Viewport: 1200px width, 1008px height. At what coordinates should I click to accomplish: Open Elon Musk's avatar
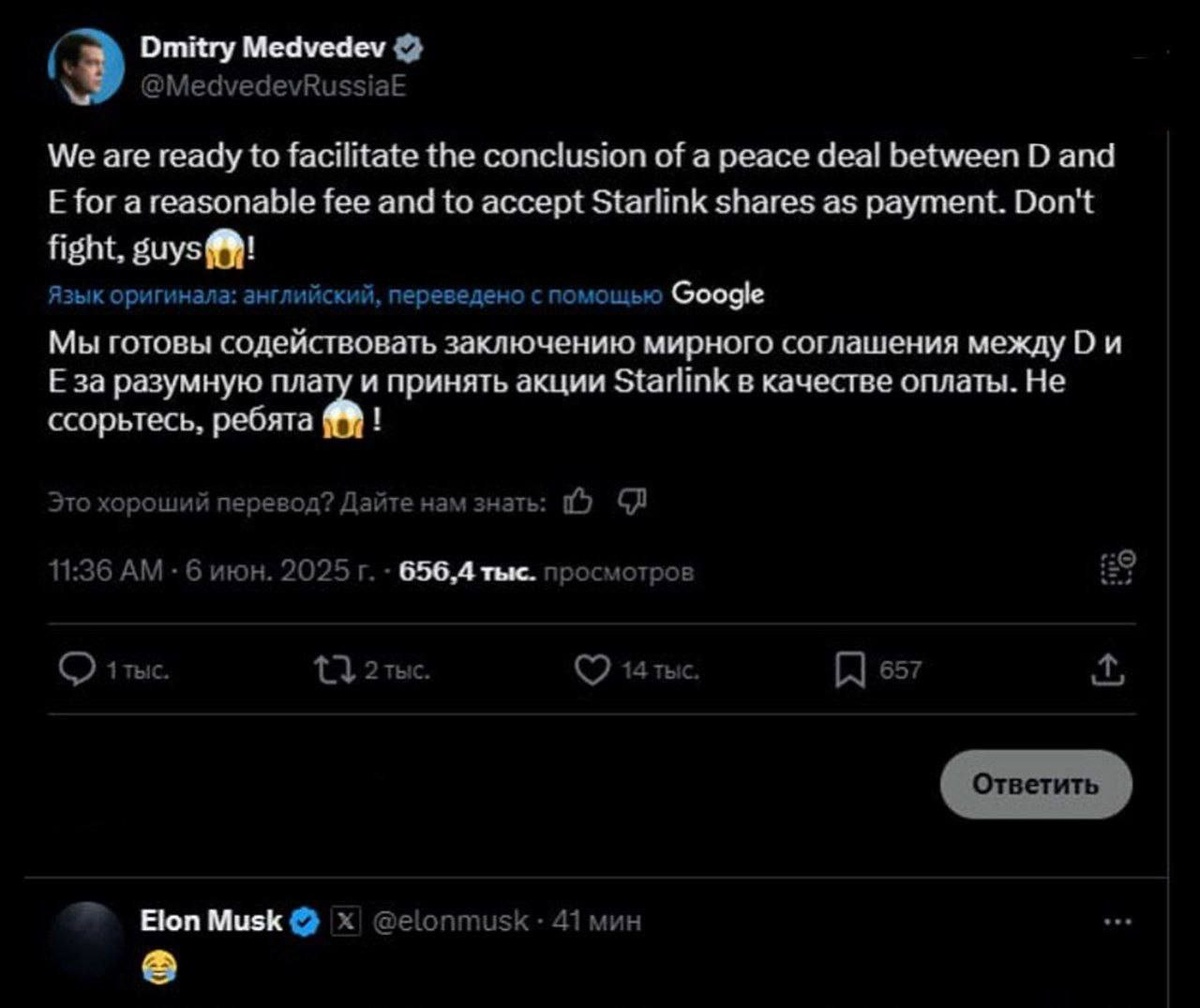coord(85,935)
